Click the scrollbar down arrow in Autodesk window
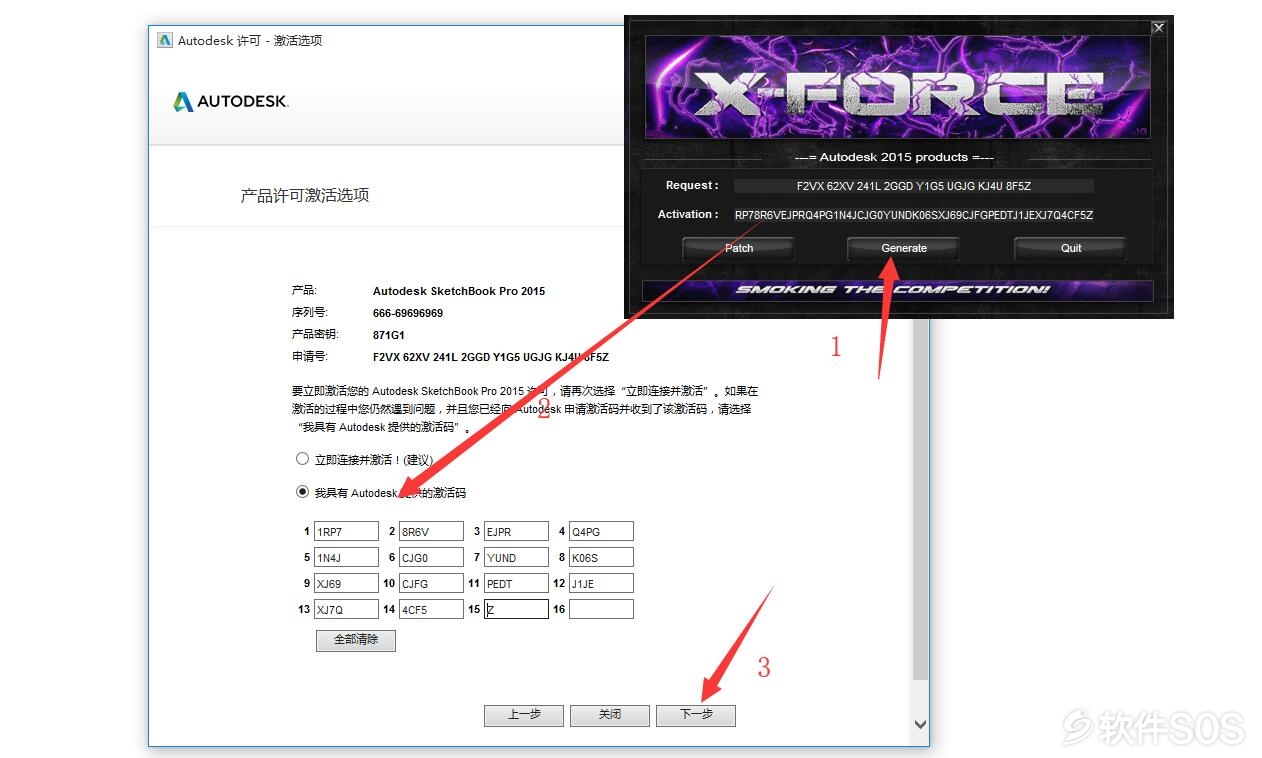The height and width of the screenshot is (758, 1262). [921, 724]
